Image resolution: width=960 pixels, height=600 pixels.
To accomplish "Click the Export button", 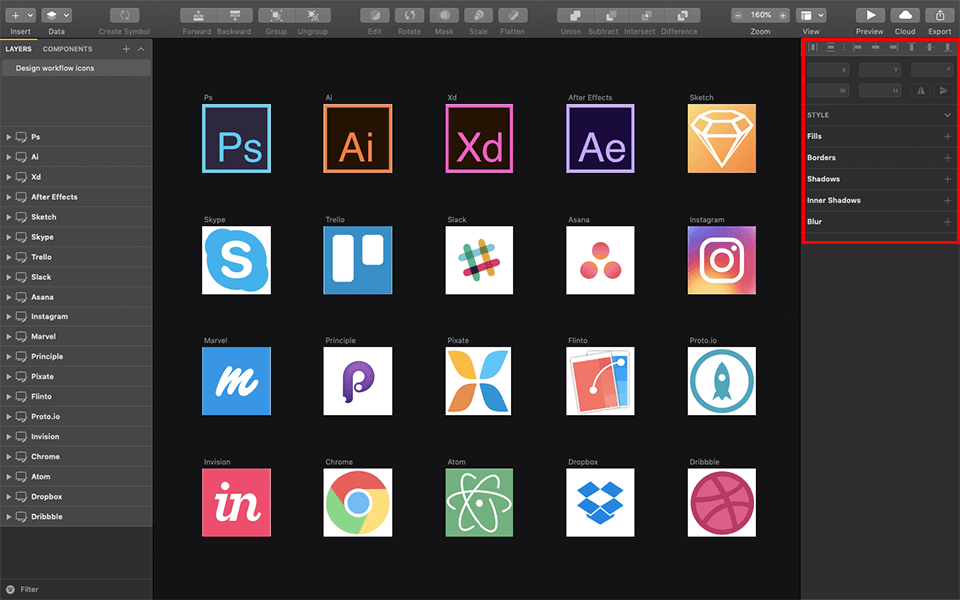I will point(939,17).
